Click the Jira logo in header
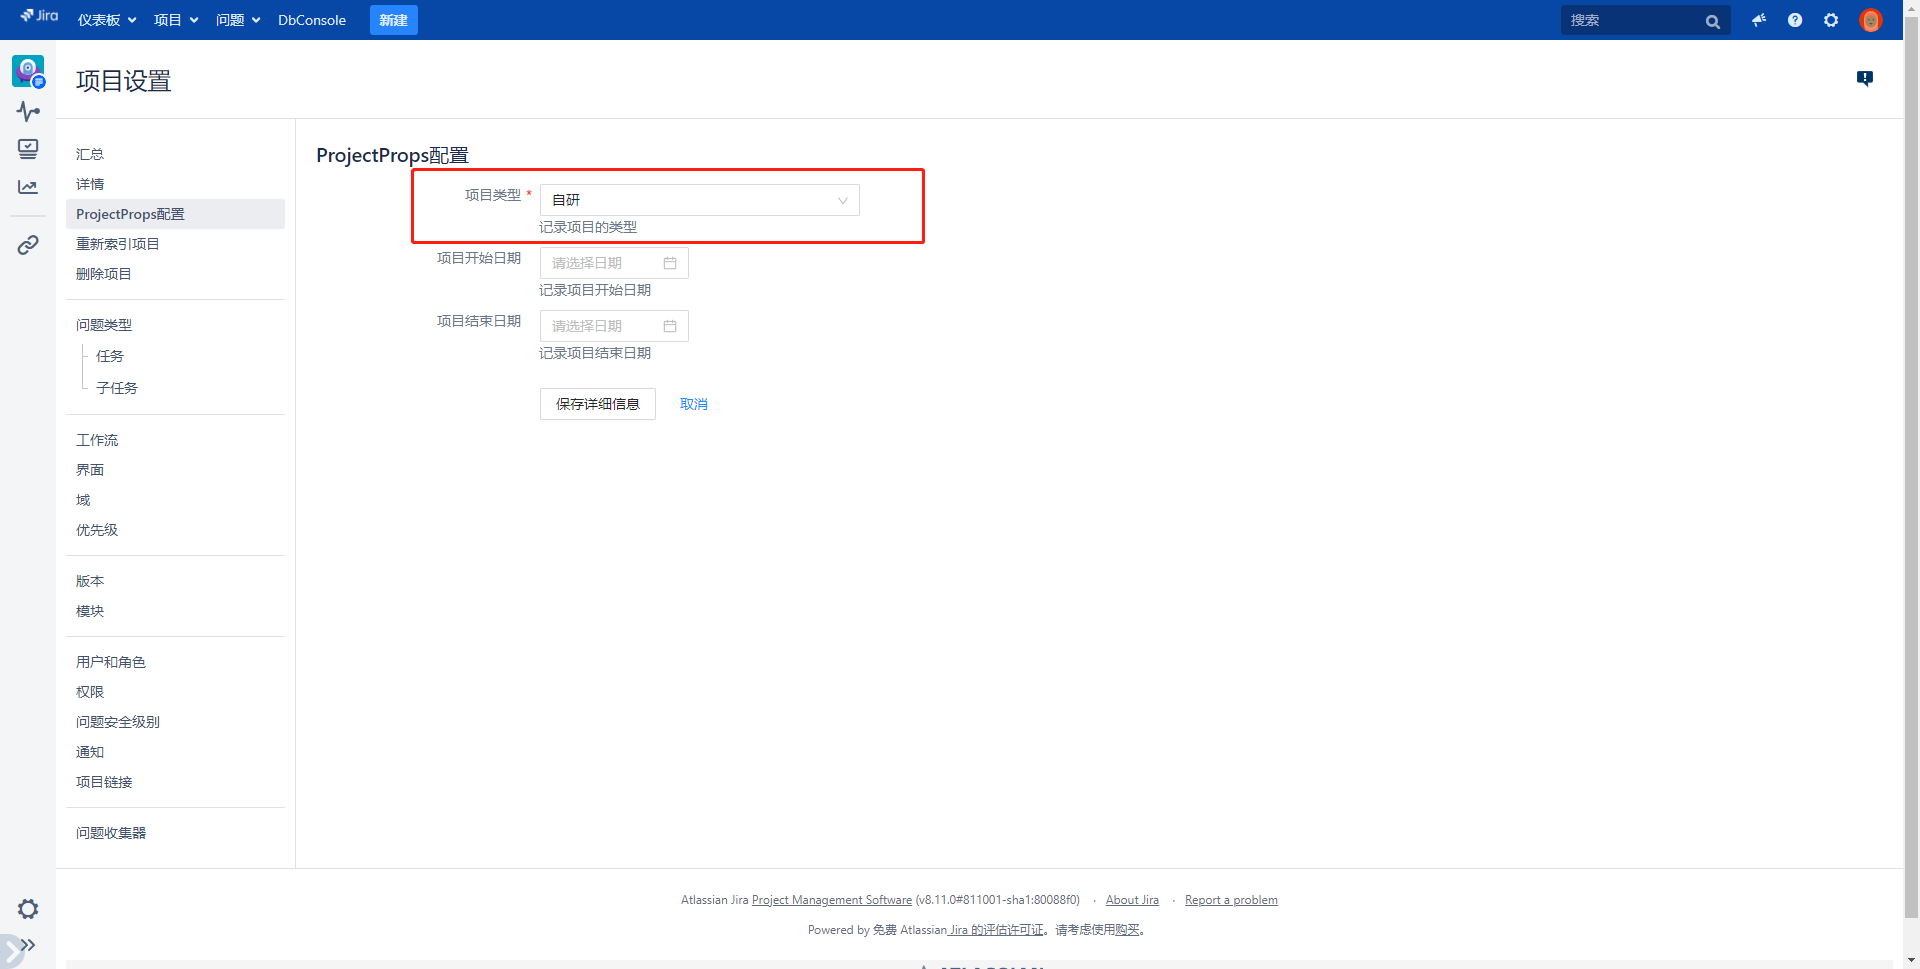The width and height of the screenshot is (1920, 969). tap(39, 17)
